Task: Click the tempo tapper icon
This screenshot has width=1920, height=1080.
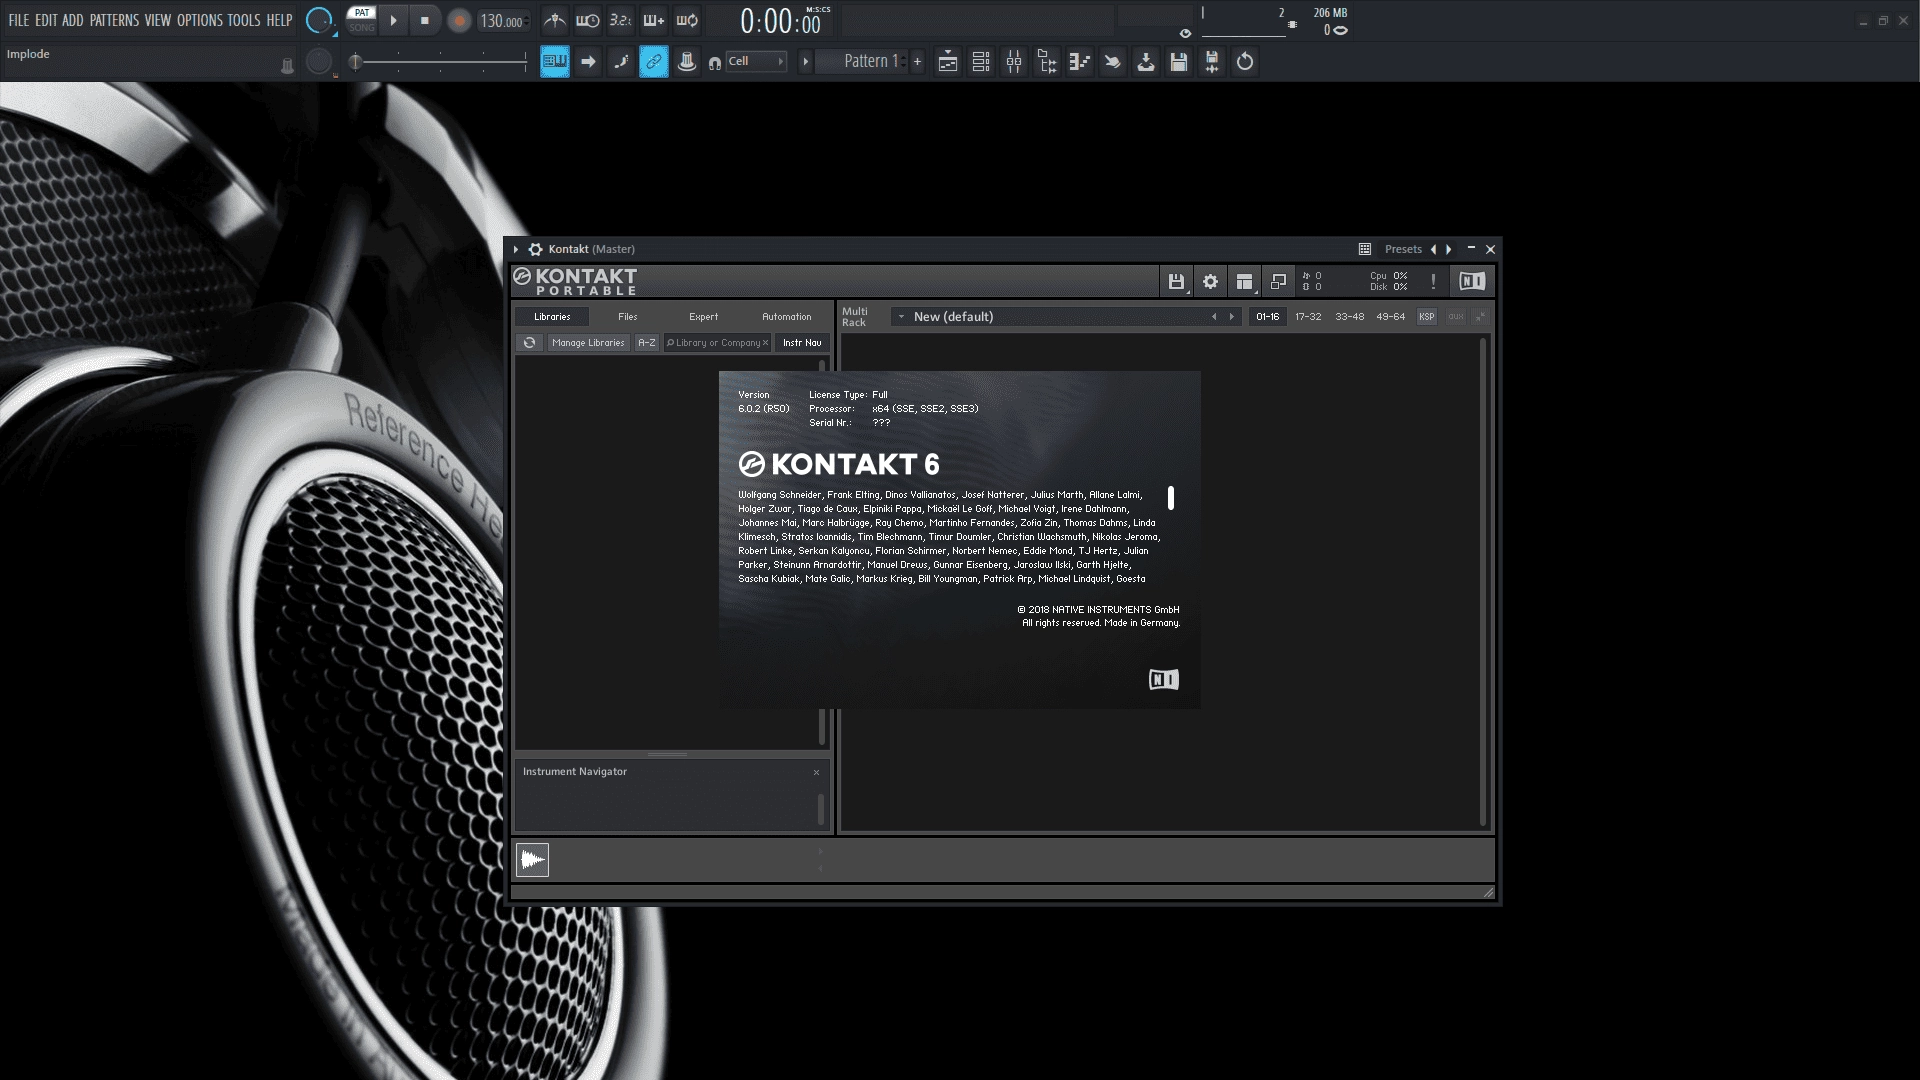Action: point(1113,62)
